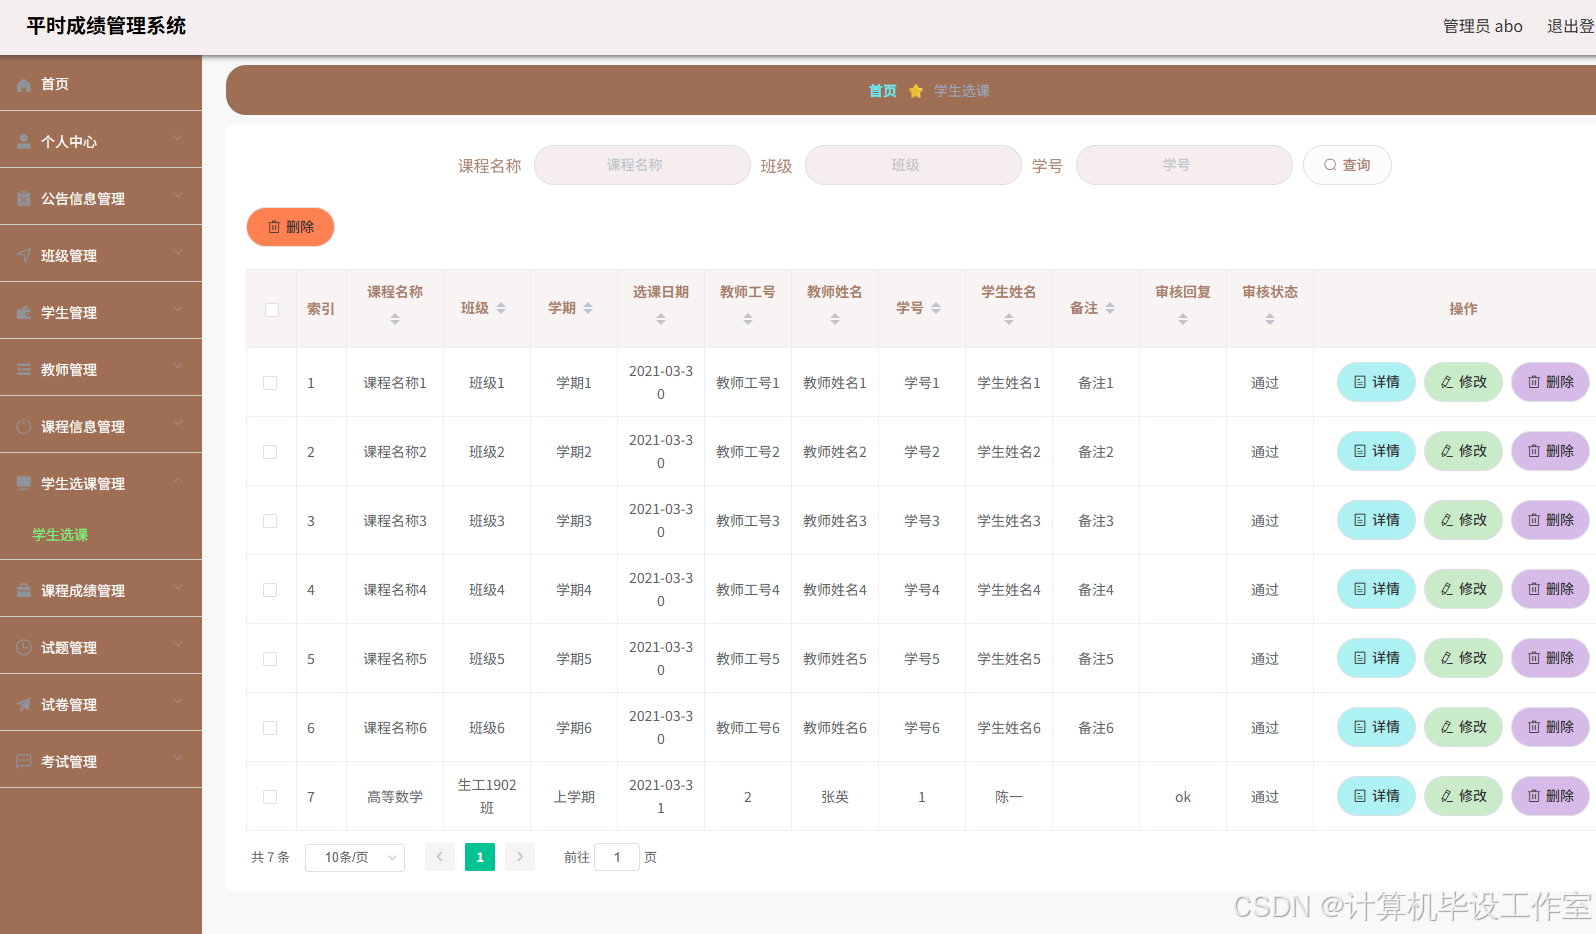Sort by 学生姓名 column arrows
This screenshot has width=1596, height=934.
1009,319
